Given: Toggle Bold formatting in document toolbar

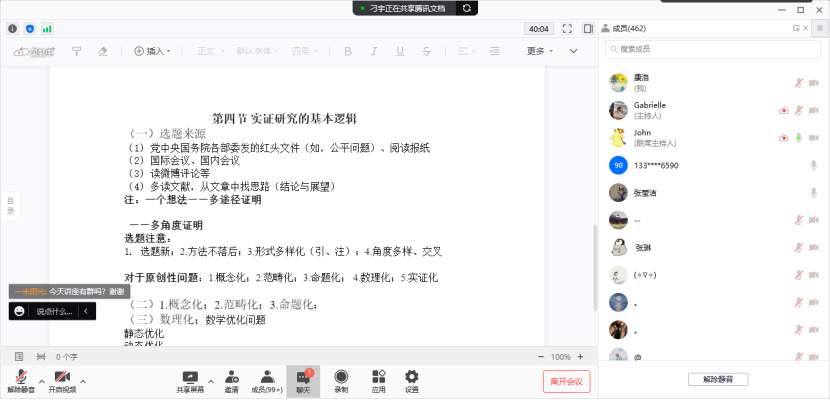Looking at the screenshot, I should (x=349, y=51).
